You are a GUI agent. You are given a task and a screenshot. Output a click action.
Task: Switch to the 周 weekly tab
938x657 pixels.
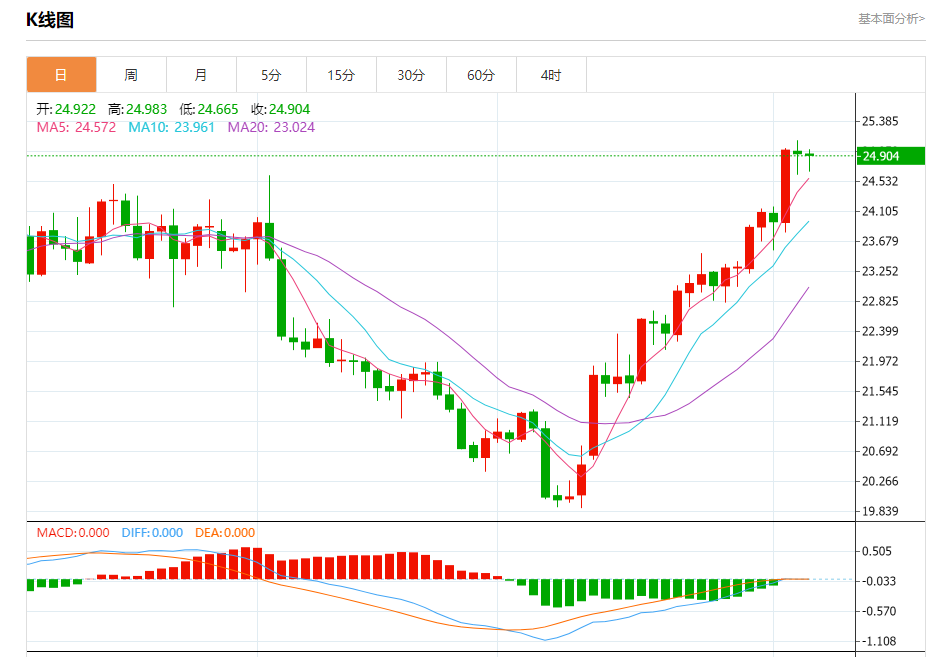coord(131,75)
